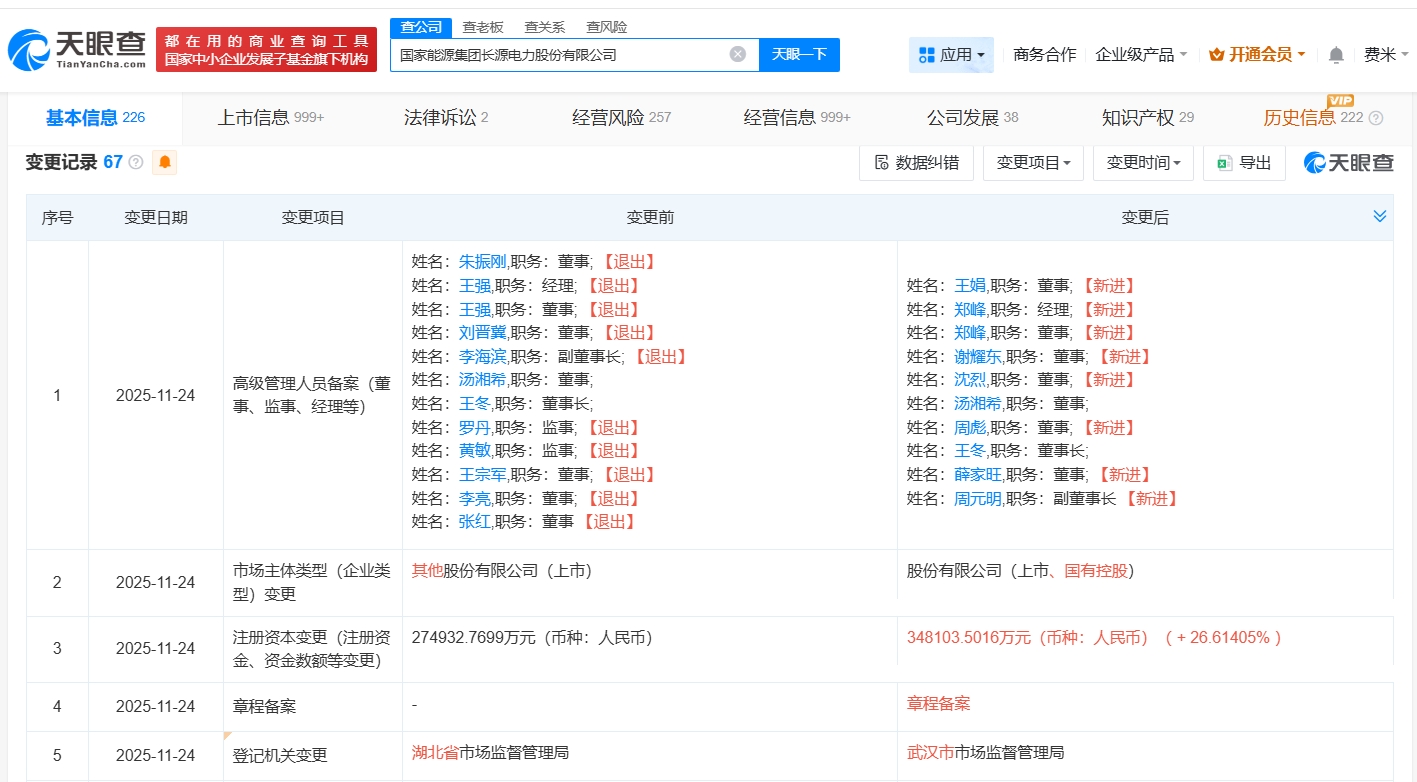Viewport: 1417px width, 782px height.
Task: Click the 数据纠错 button
Action: pyautogui.click(x=916, y=163)
